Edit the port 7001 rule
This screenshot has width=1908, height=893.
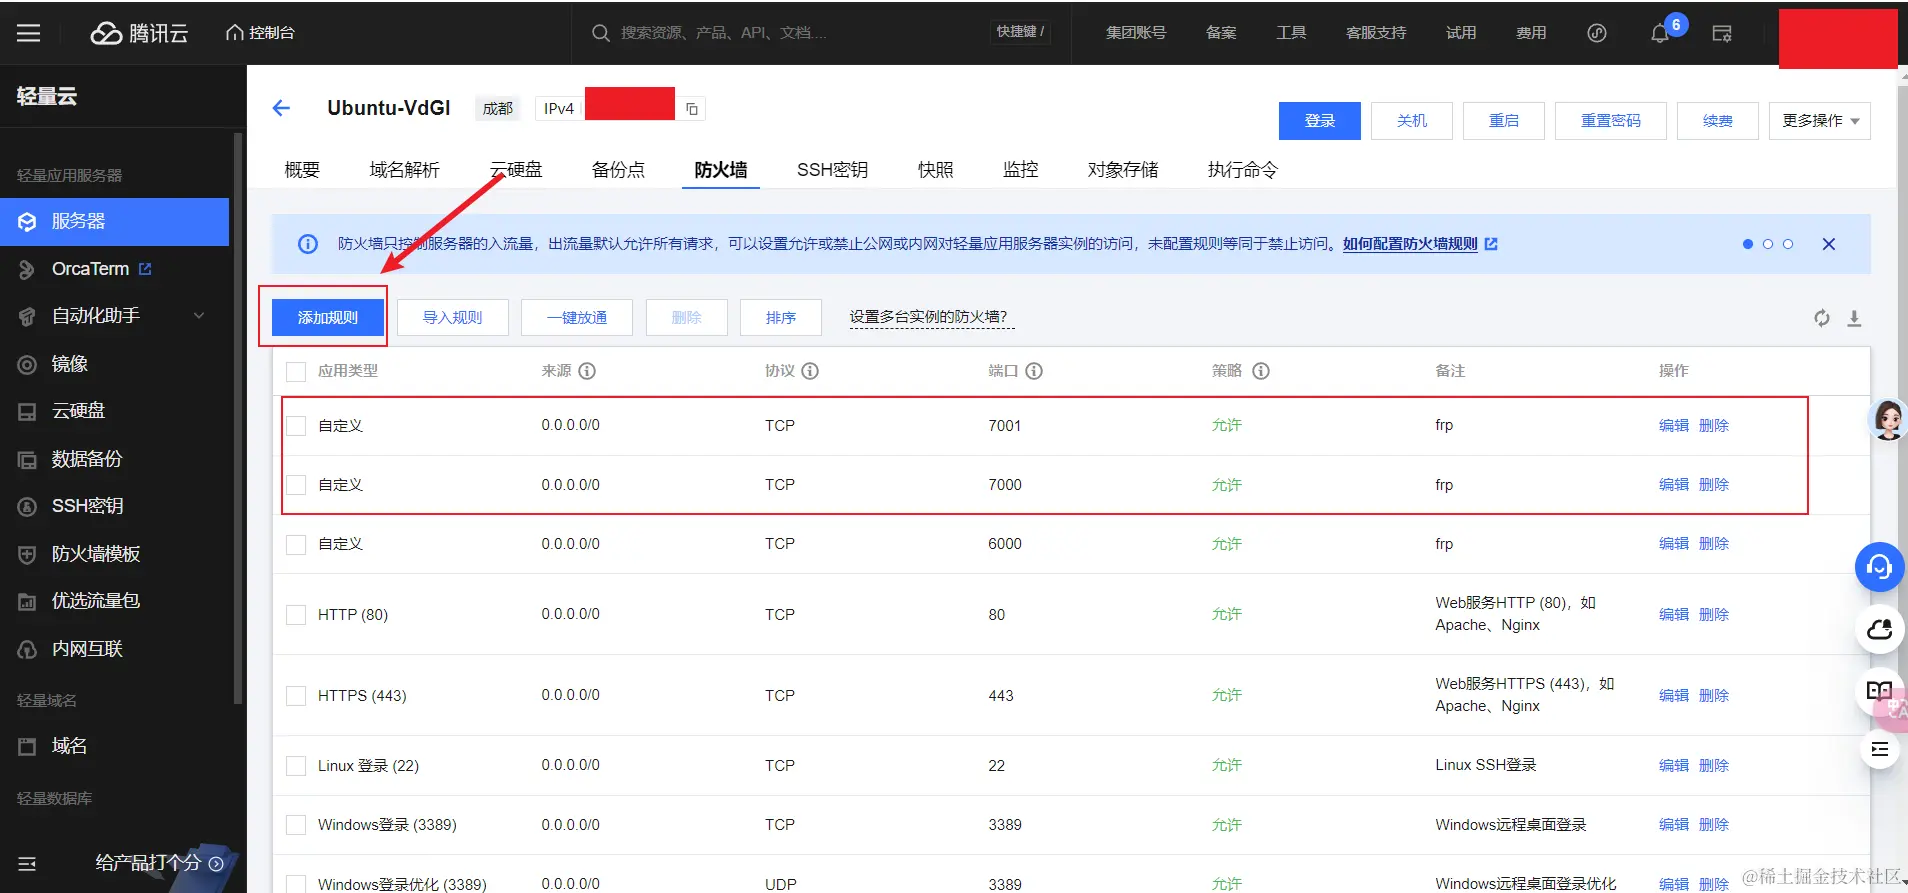tap(1674, 426)
